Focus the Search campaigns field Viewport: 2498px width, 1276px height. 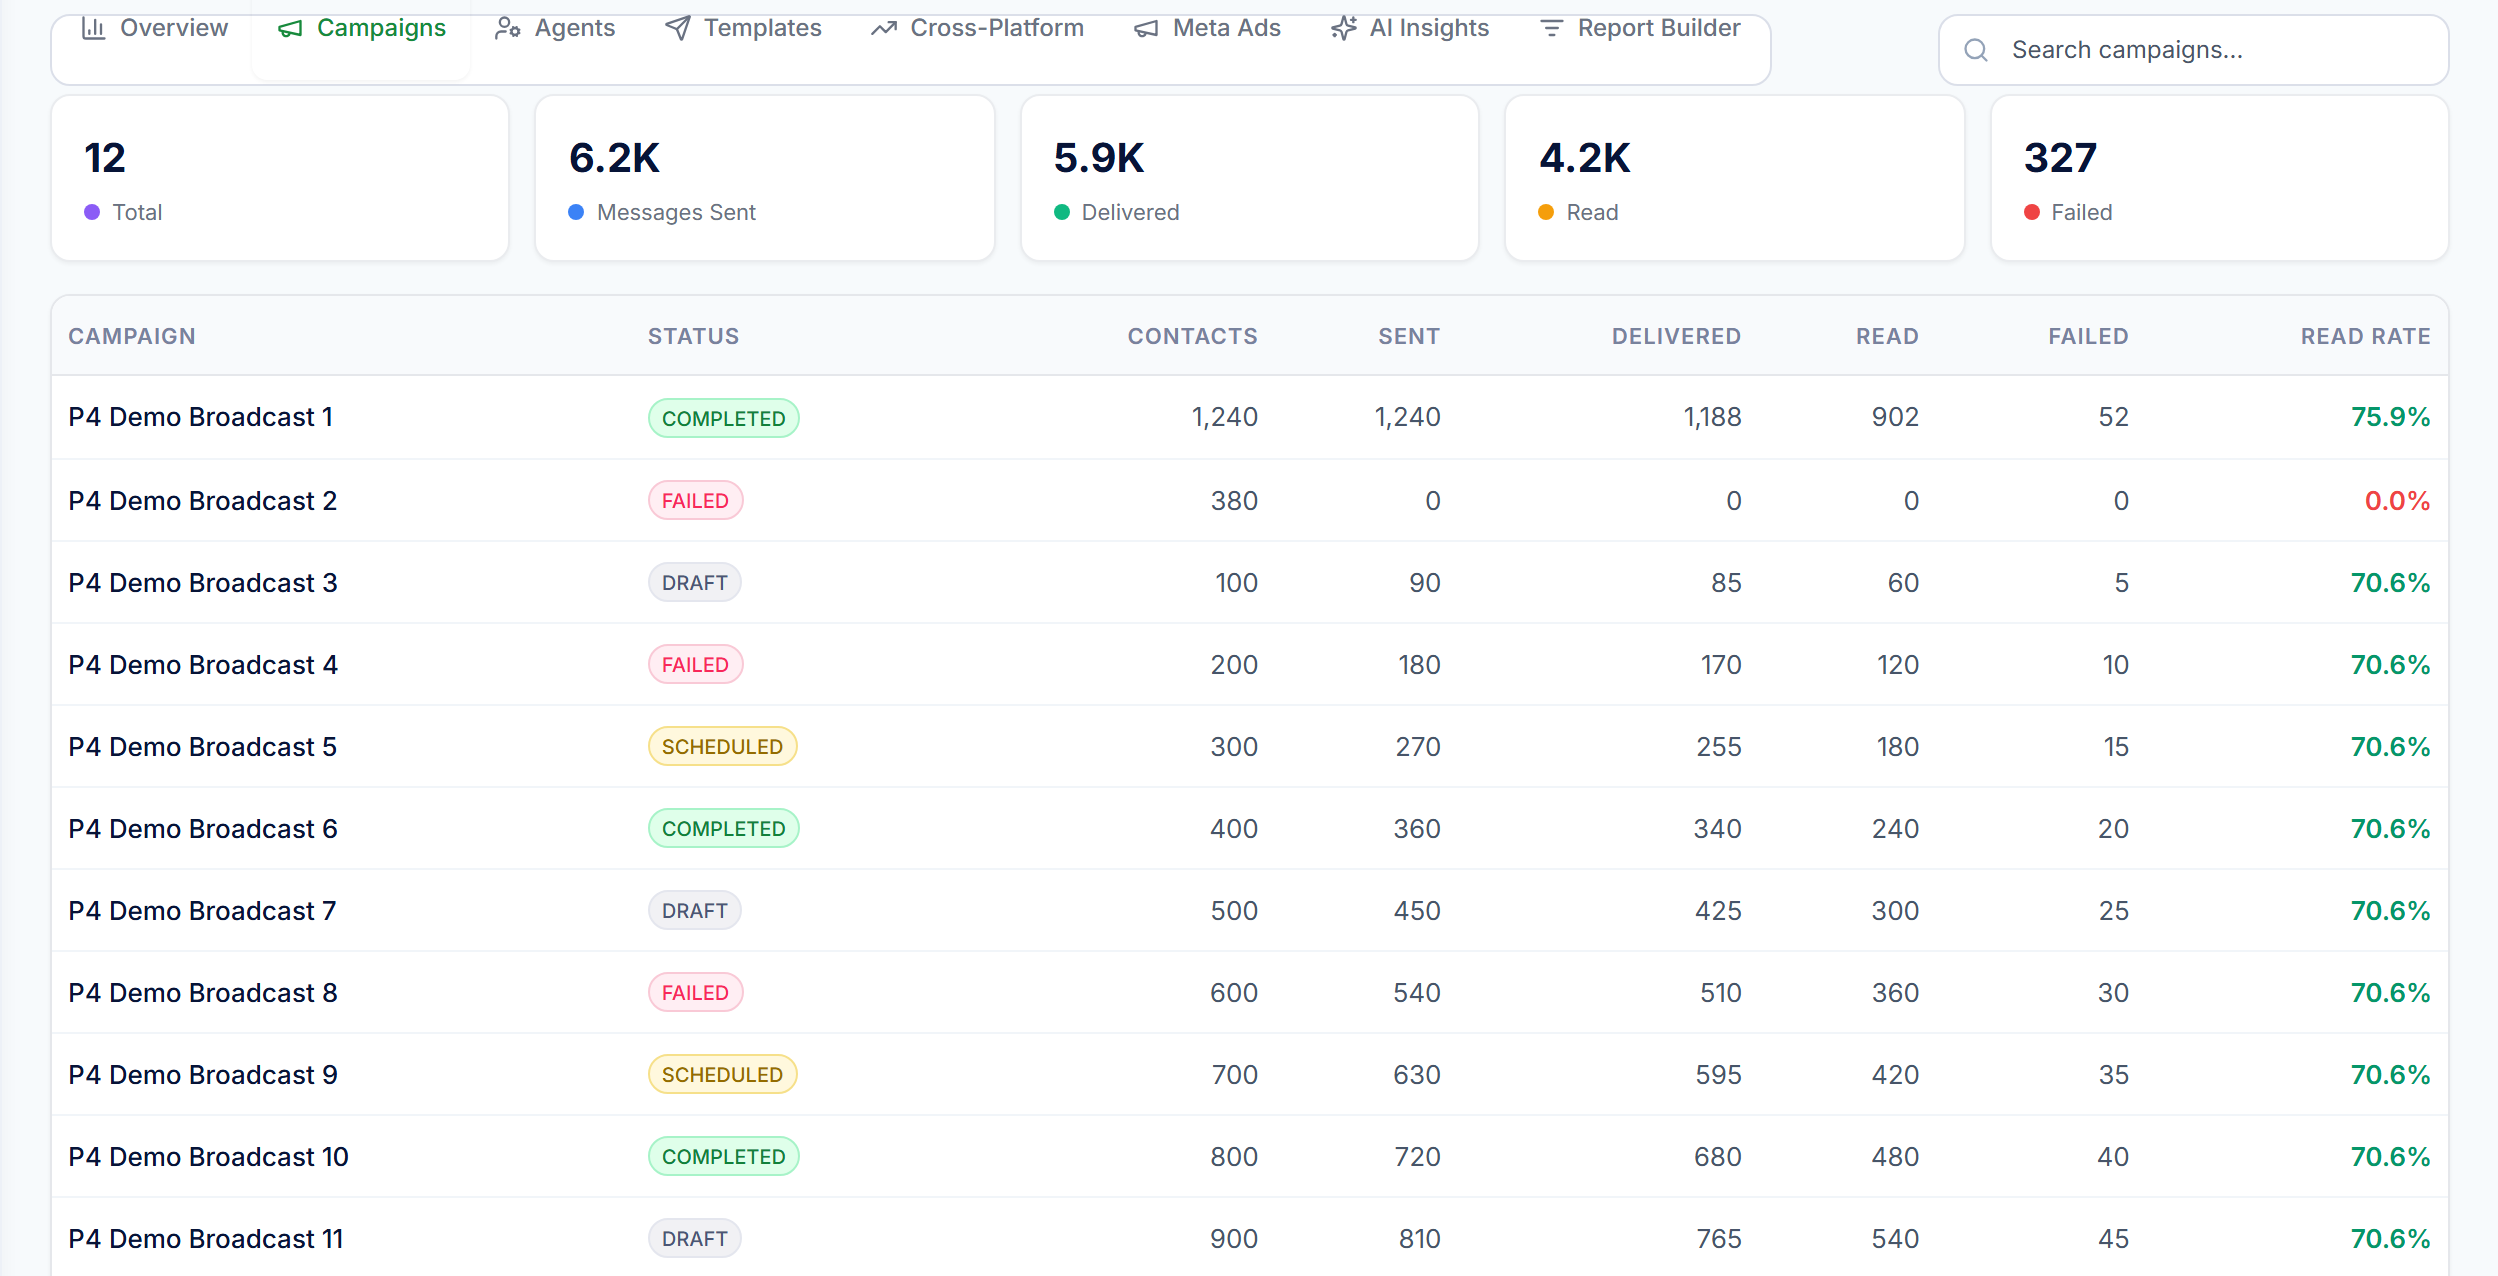click(x=2193, y=50)
